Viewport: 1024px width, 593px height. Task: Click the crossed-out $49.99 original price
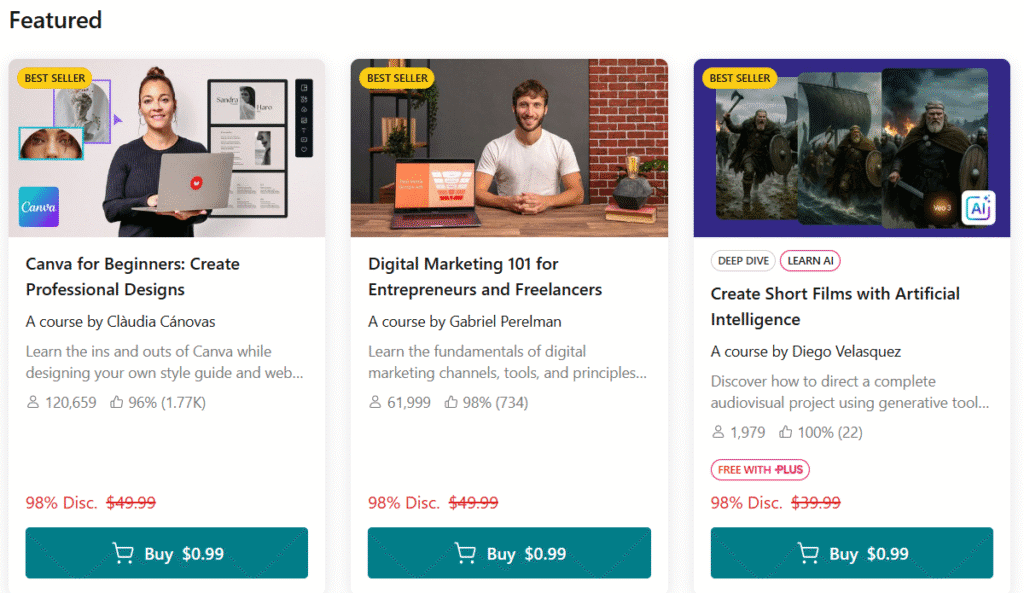pos(131,503)
